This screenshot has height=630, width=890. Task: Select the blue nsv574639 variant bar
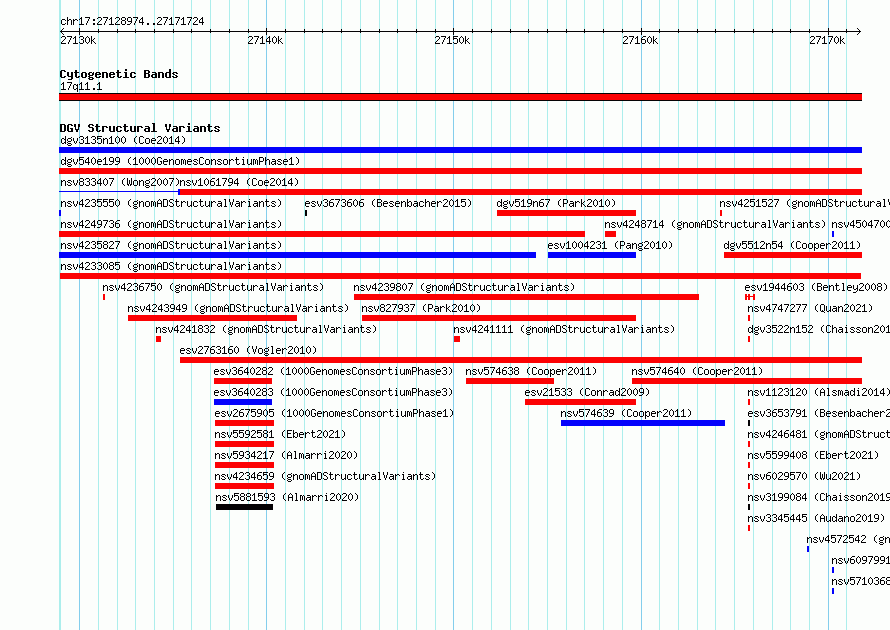click(x=643, y=423)
